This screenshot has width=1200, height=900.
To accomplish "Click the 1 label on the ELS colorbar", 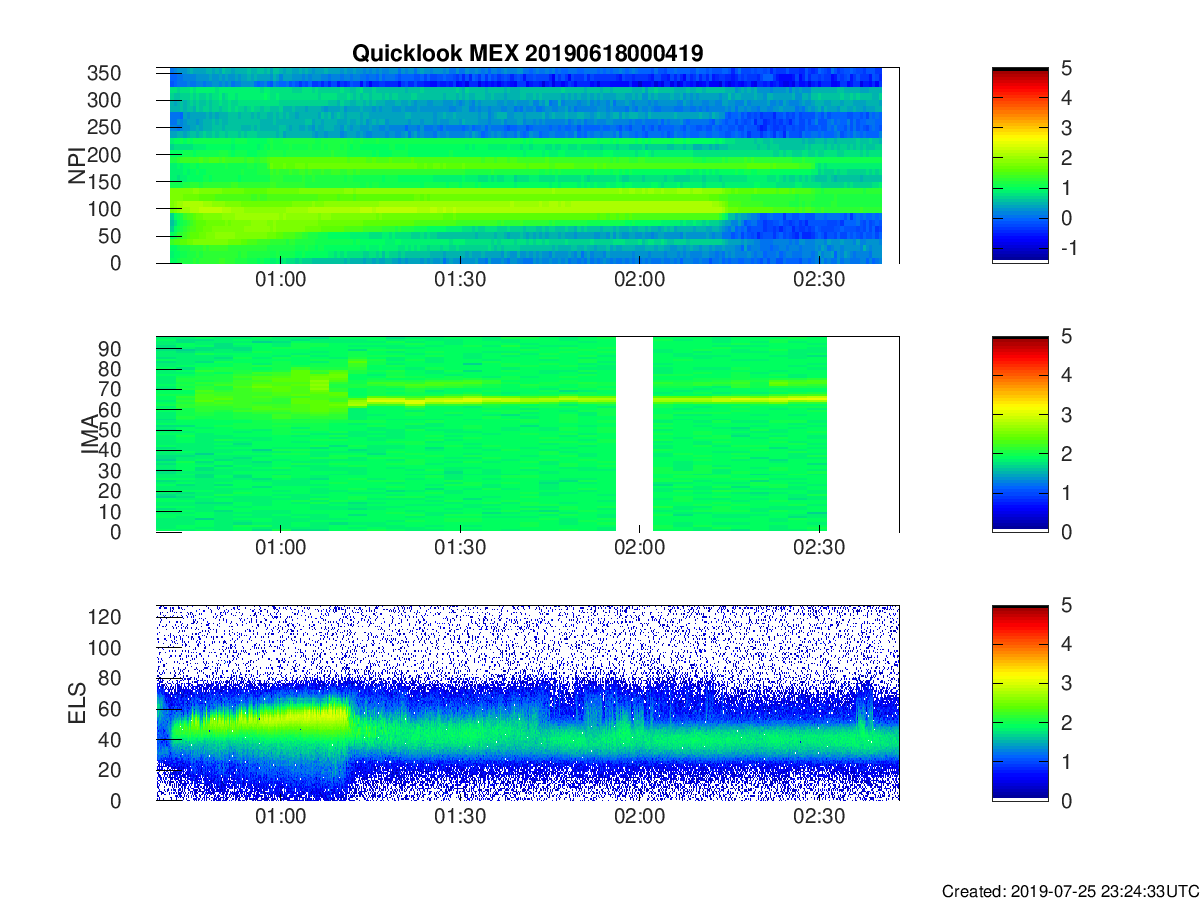I will 1065,761.
